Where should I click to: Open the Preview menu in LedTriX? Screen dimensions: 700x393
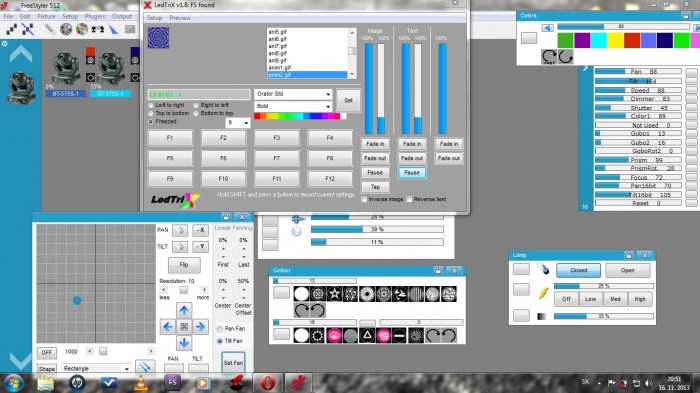pyautogui.click(x=180, y=18)
